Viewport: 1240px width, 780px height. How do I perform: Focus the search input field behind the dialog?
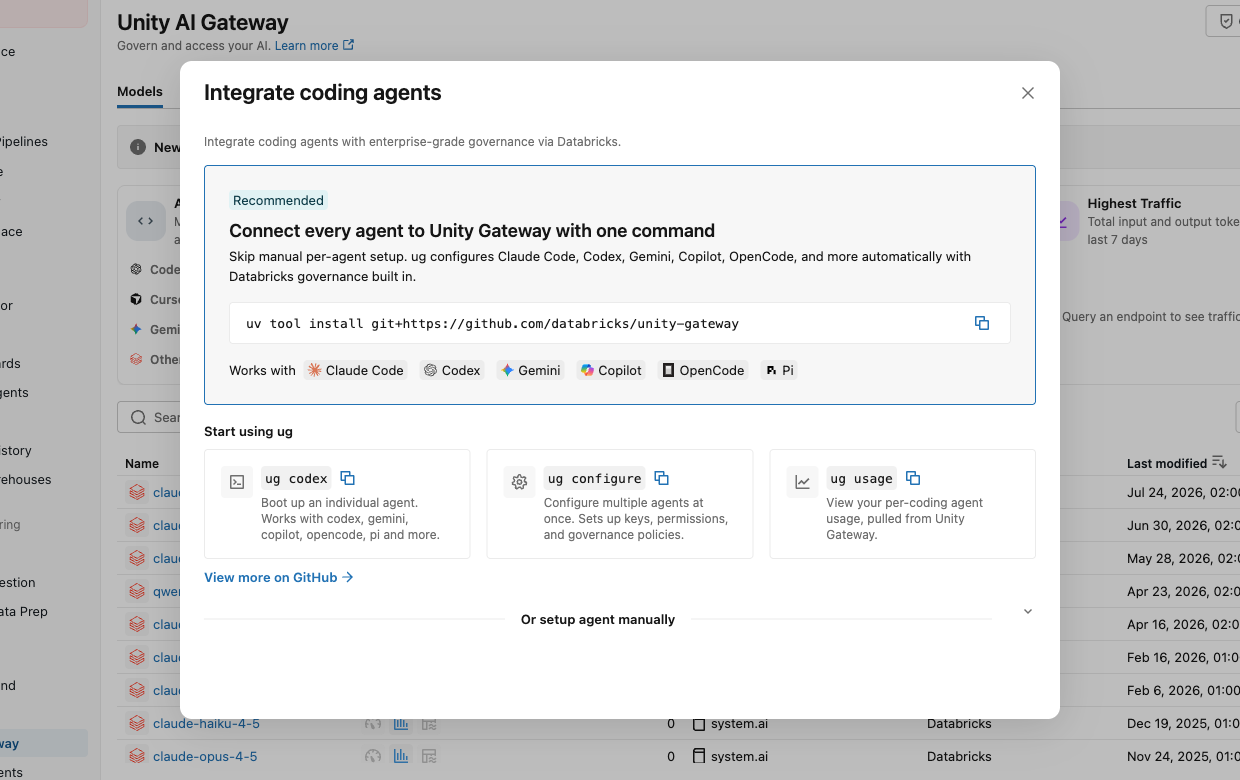(x=150, y=417)
